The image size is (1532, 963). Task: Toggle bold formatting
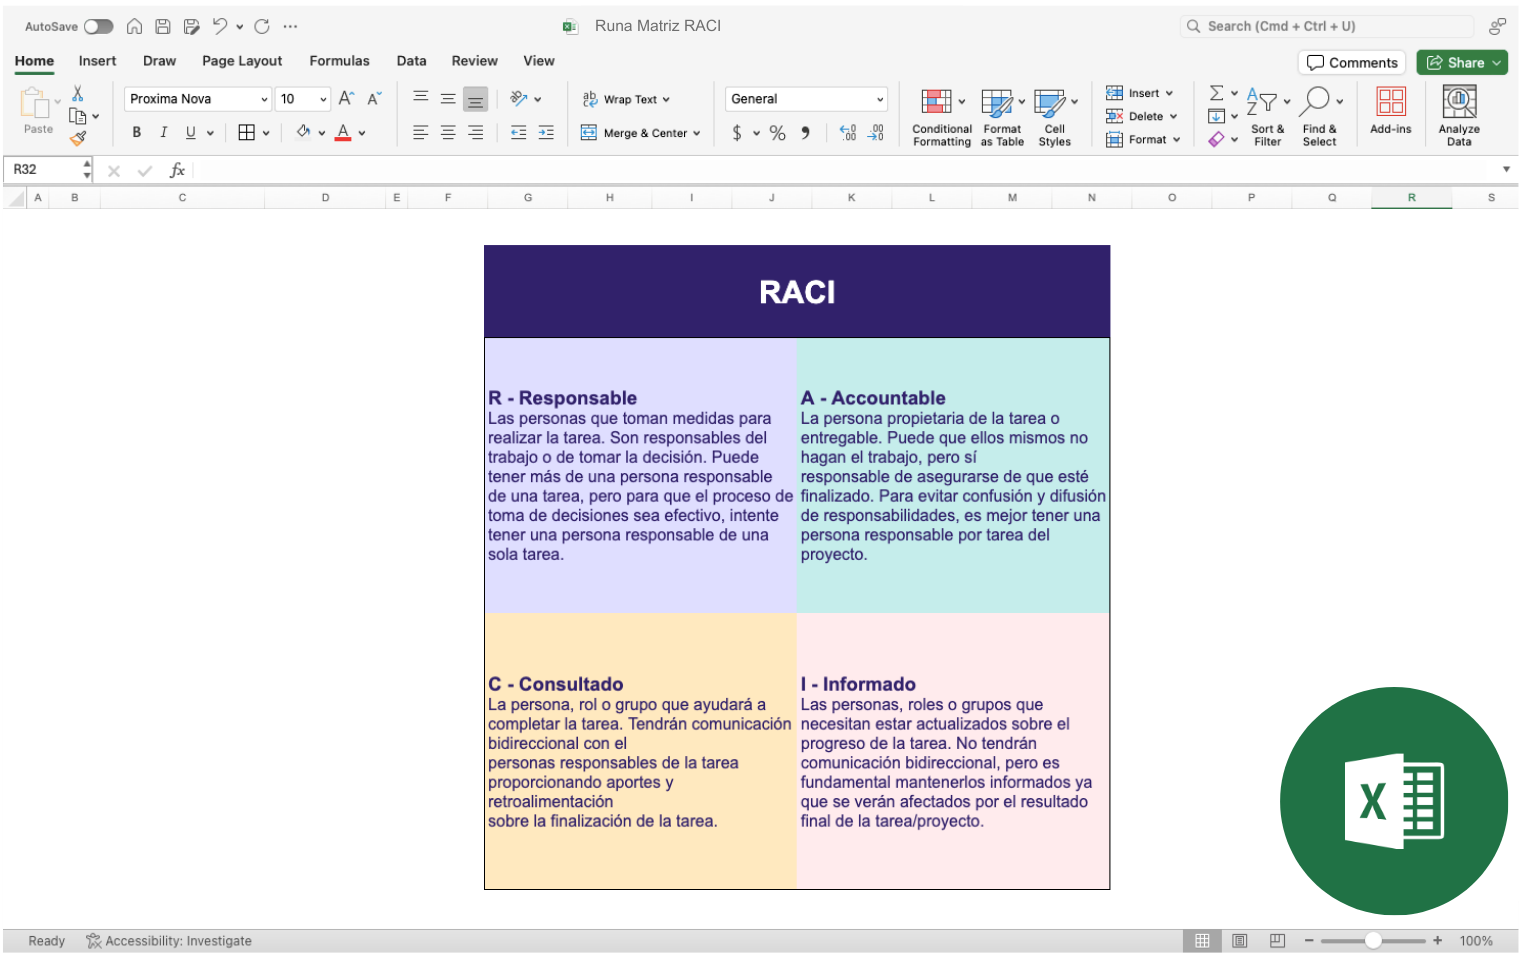[x=136, y=131]
